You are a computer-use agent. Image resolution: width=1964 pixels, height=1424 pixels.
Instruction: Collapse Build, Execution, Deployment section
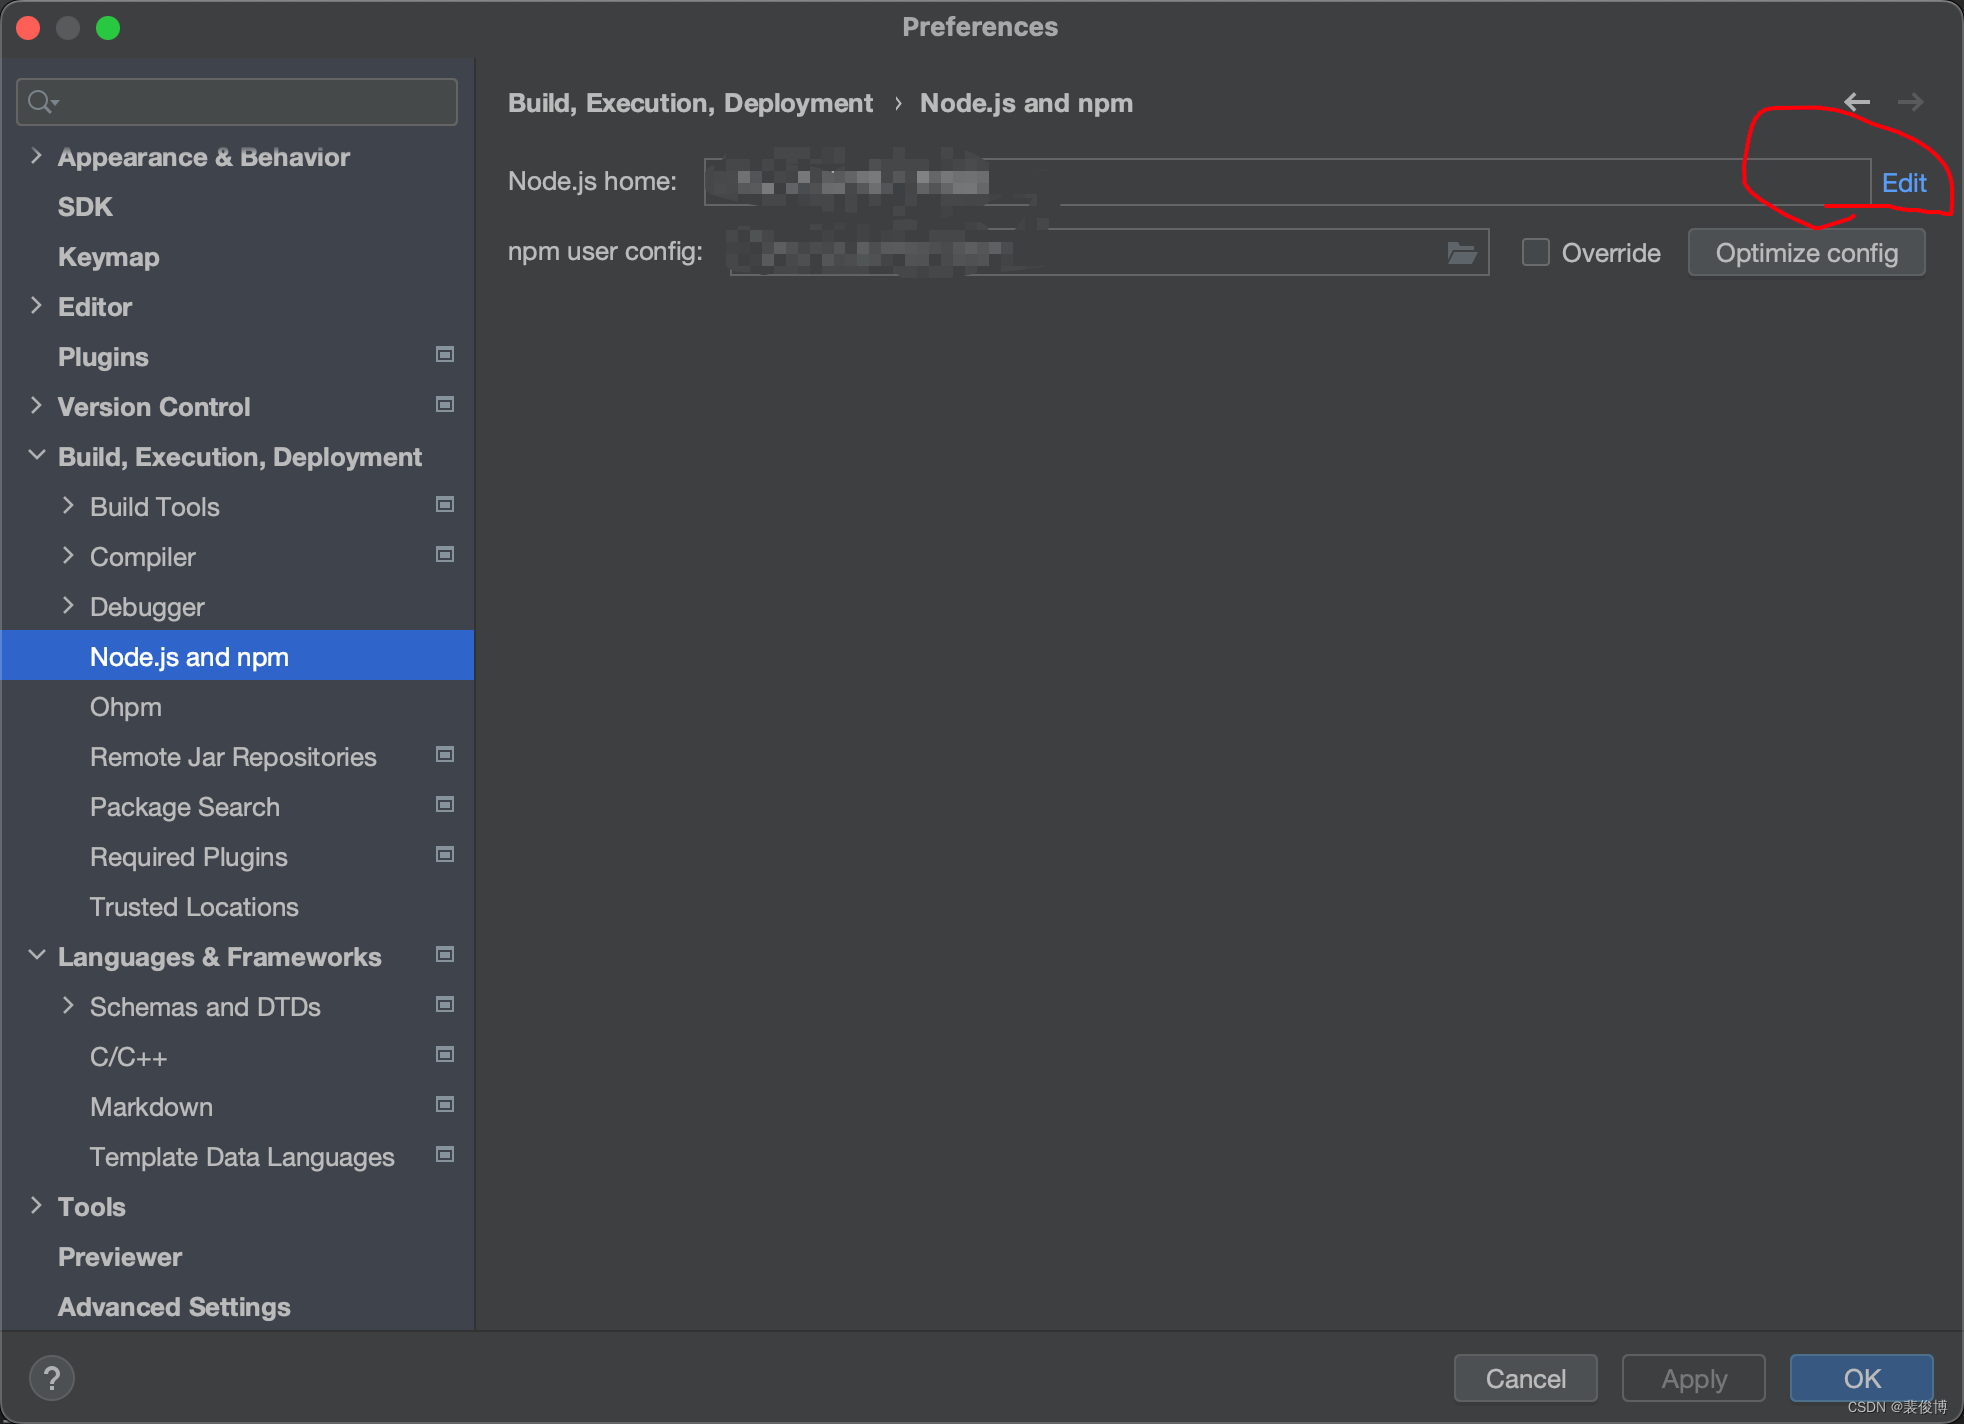[36, 456]
